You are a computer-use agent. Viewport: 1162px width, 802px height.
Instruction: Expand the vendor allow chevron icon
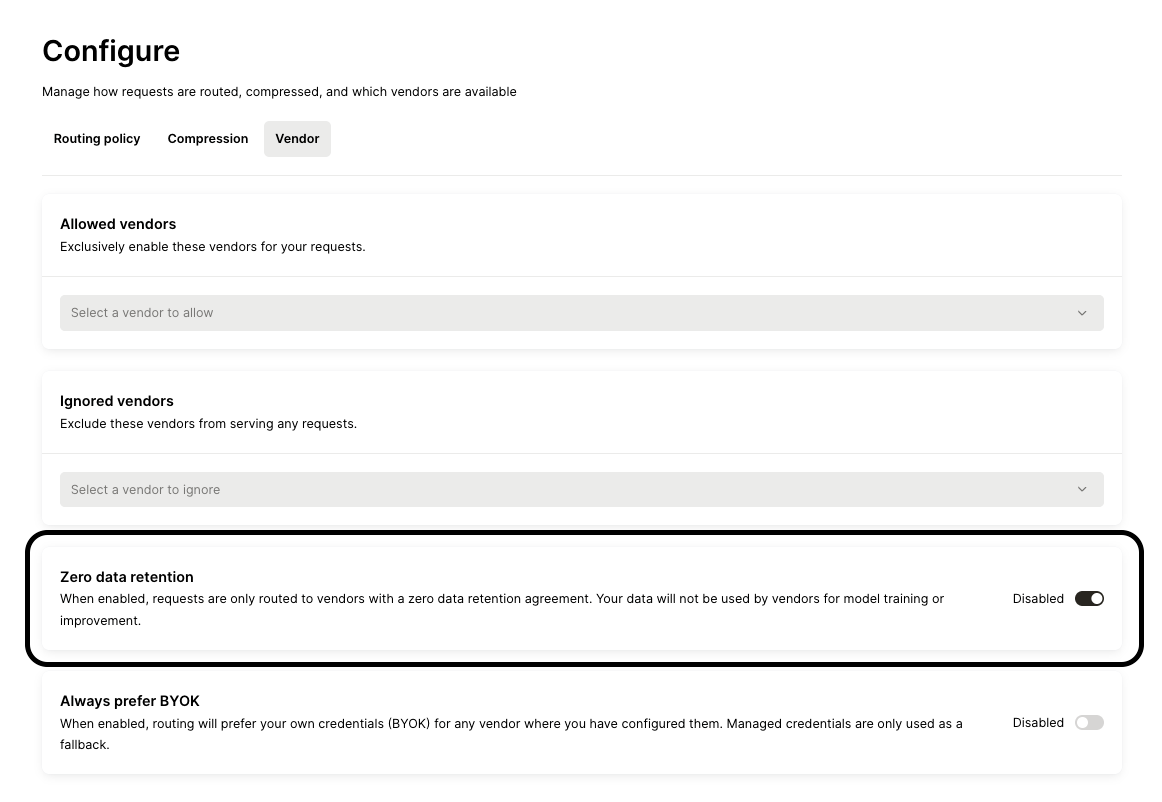click(1081, 312)
